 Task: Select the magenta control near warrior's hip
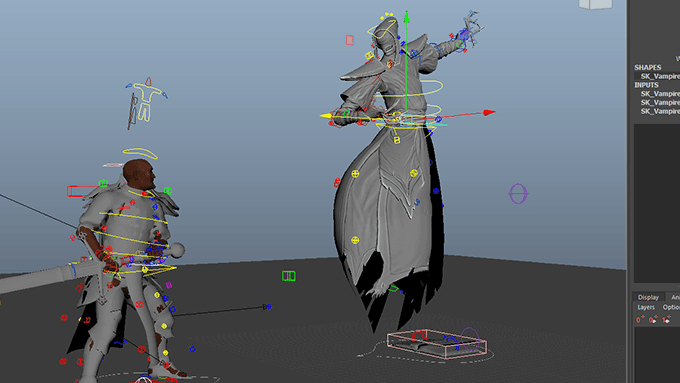[x=169, y=285]
